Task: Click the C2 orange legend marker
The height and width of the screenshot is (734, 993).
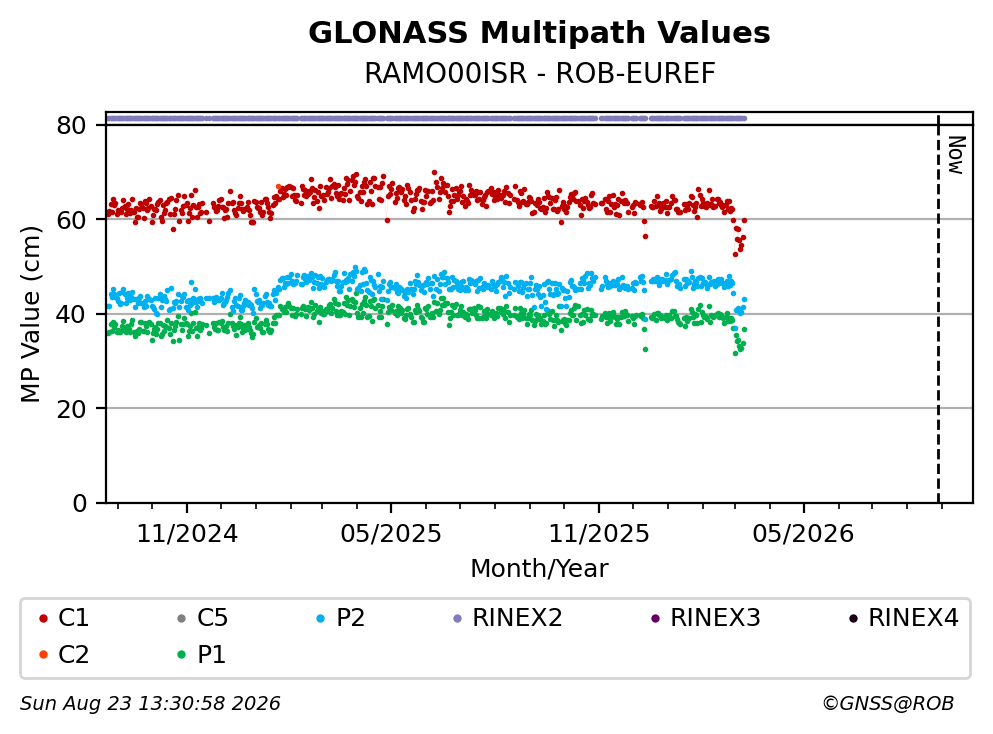Action: coord(43,655)
